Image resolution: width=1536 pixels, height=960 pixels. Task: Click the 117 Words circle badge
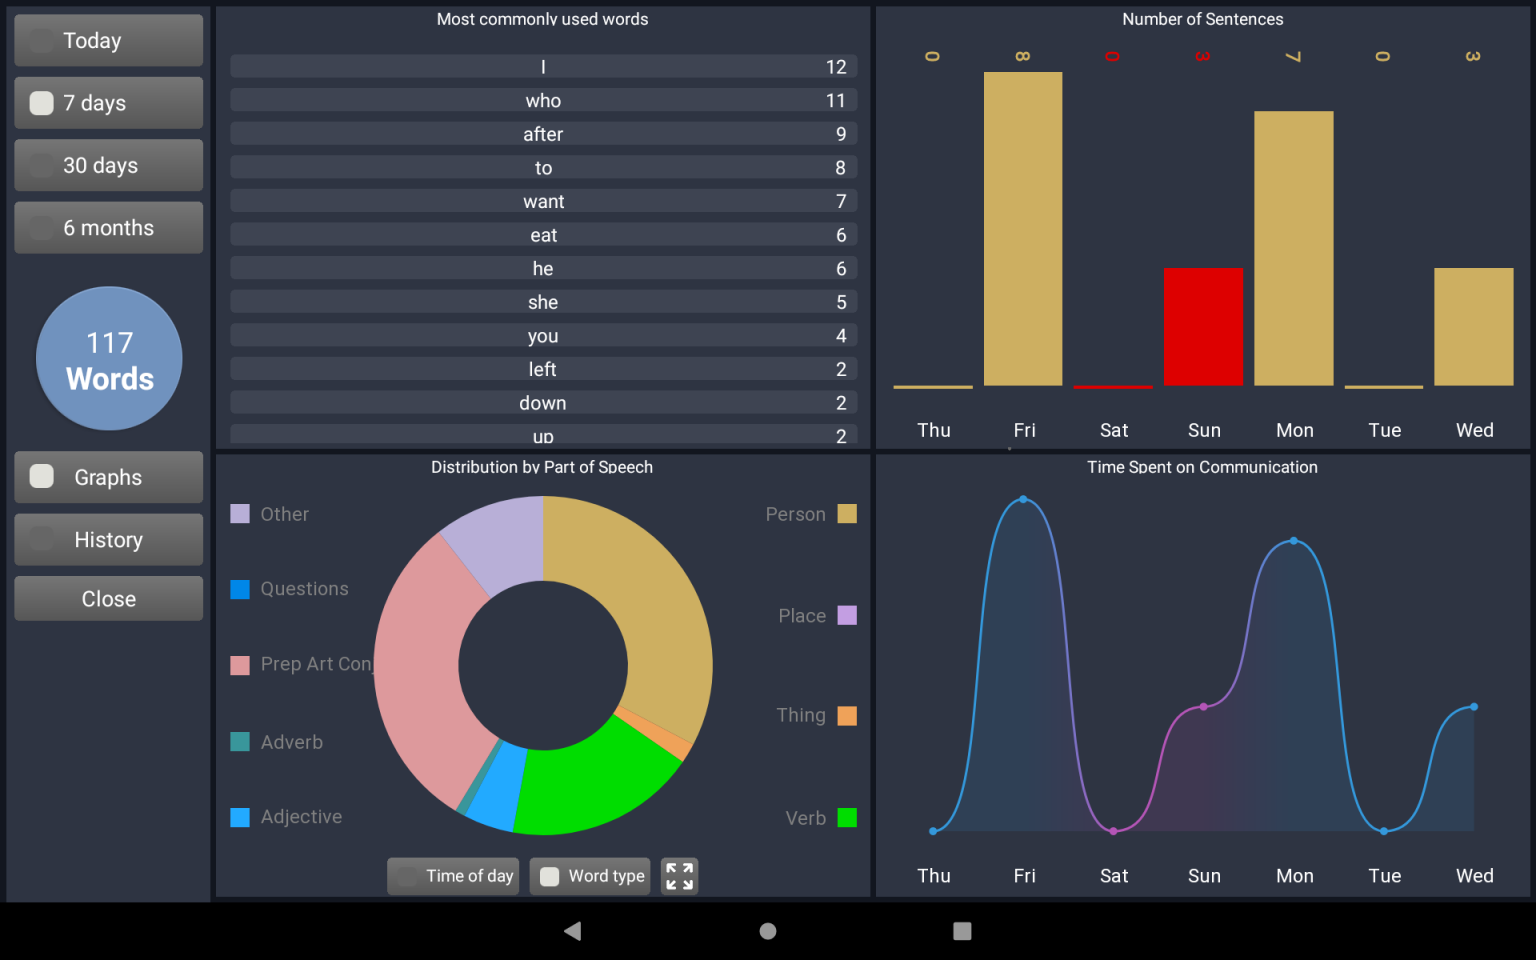109,359
